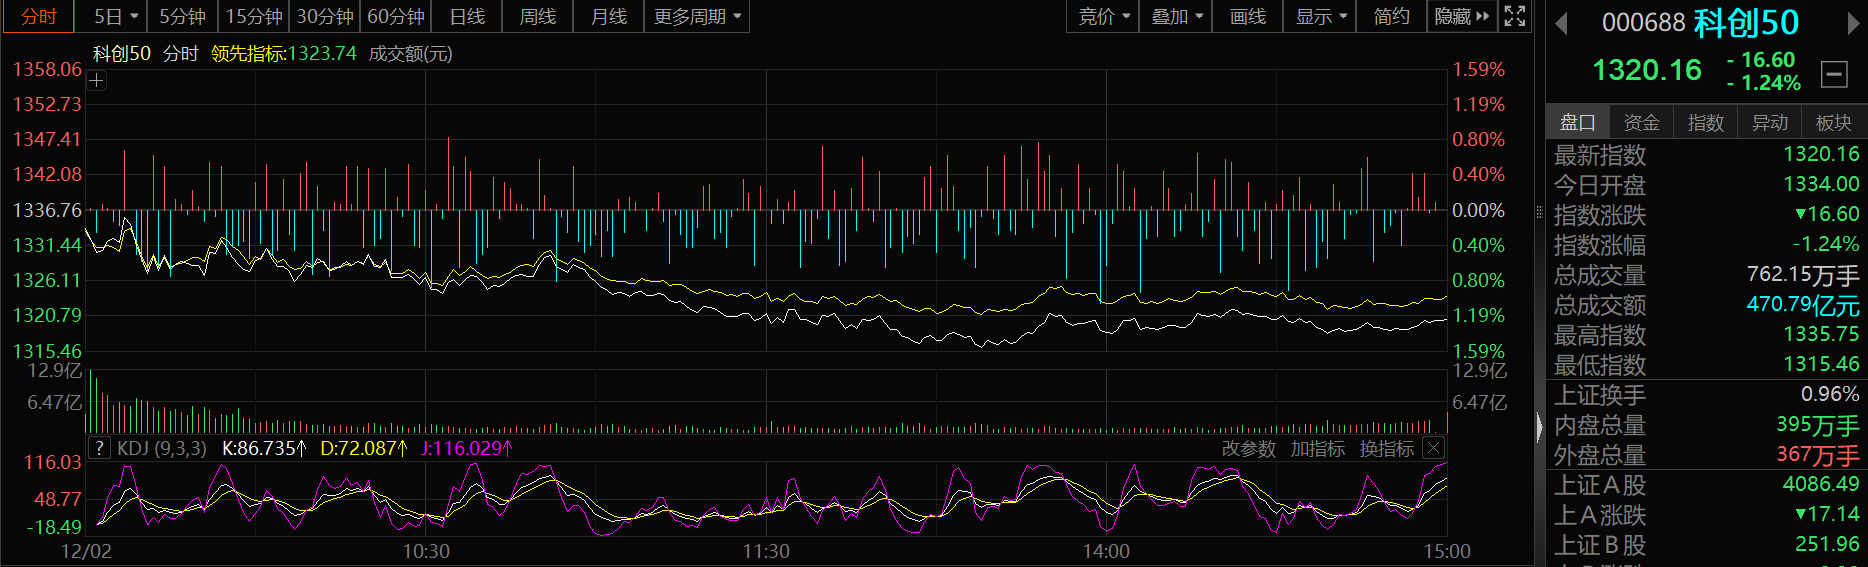Screen dimensions: 1868x567
Task: Click the next stock right arrow
Action: point(1853,23)
